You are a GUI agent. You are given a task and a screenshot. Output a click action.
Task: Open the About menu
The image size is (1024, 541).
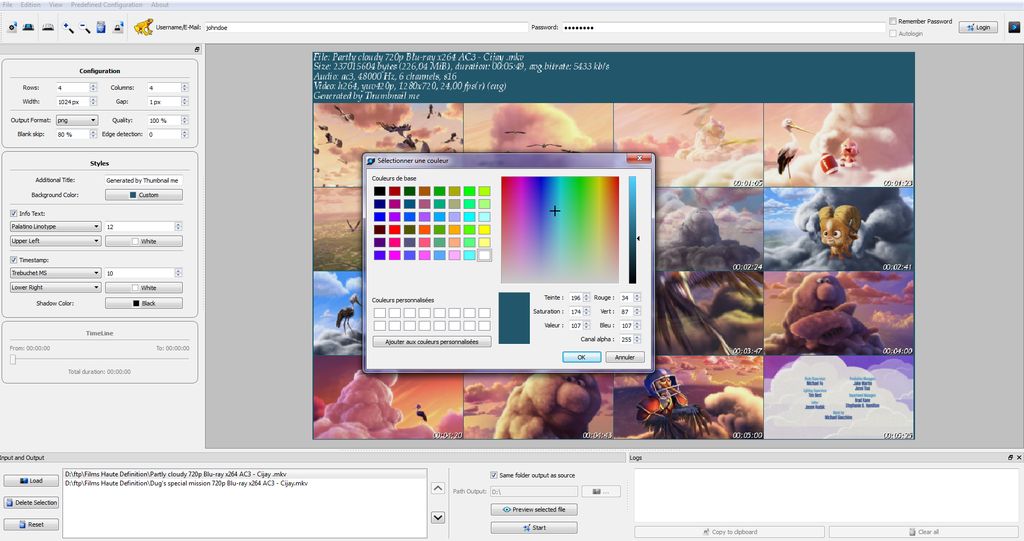160,5
